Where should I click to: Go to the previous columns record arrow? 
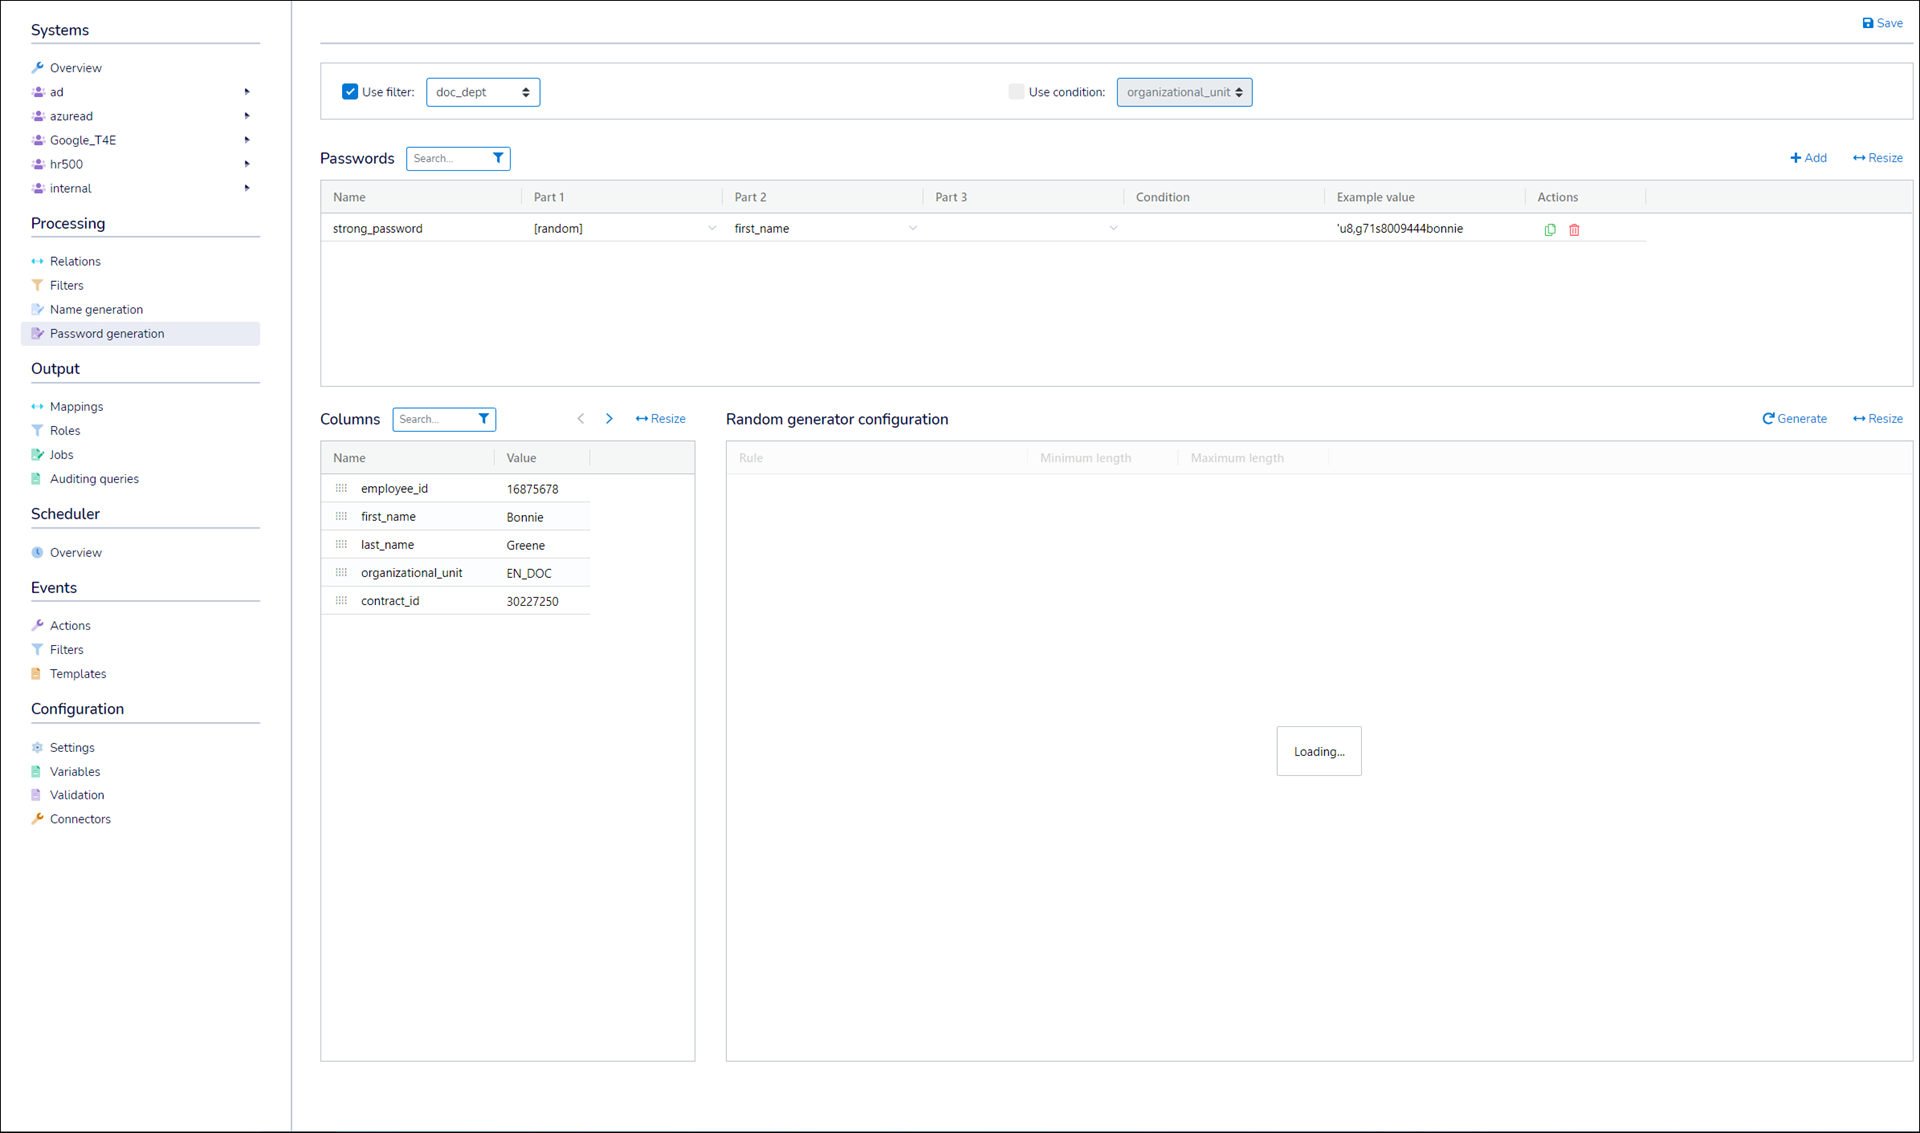click(x=581, y=419)
